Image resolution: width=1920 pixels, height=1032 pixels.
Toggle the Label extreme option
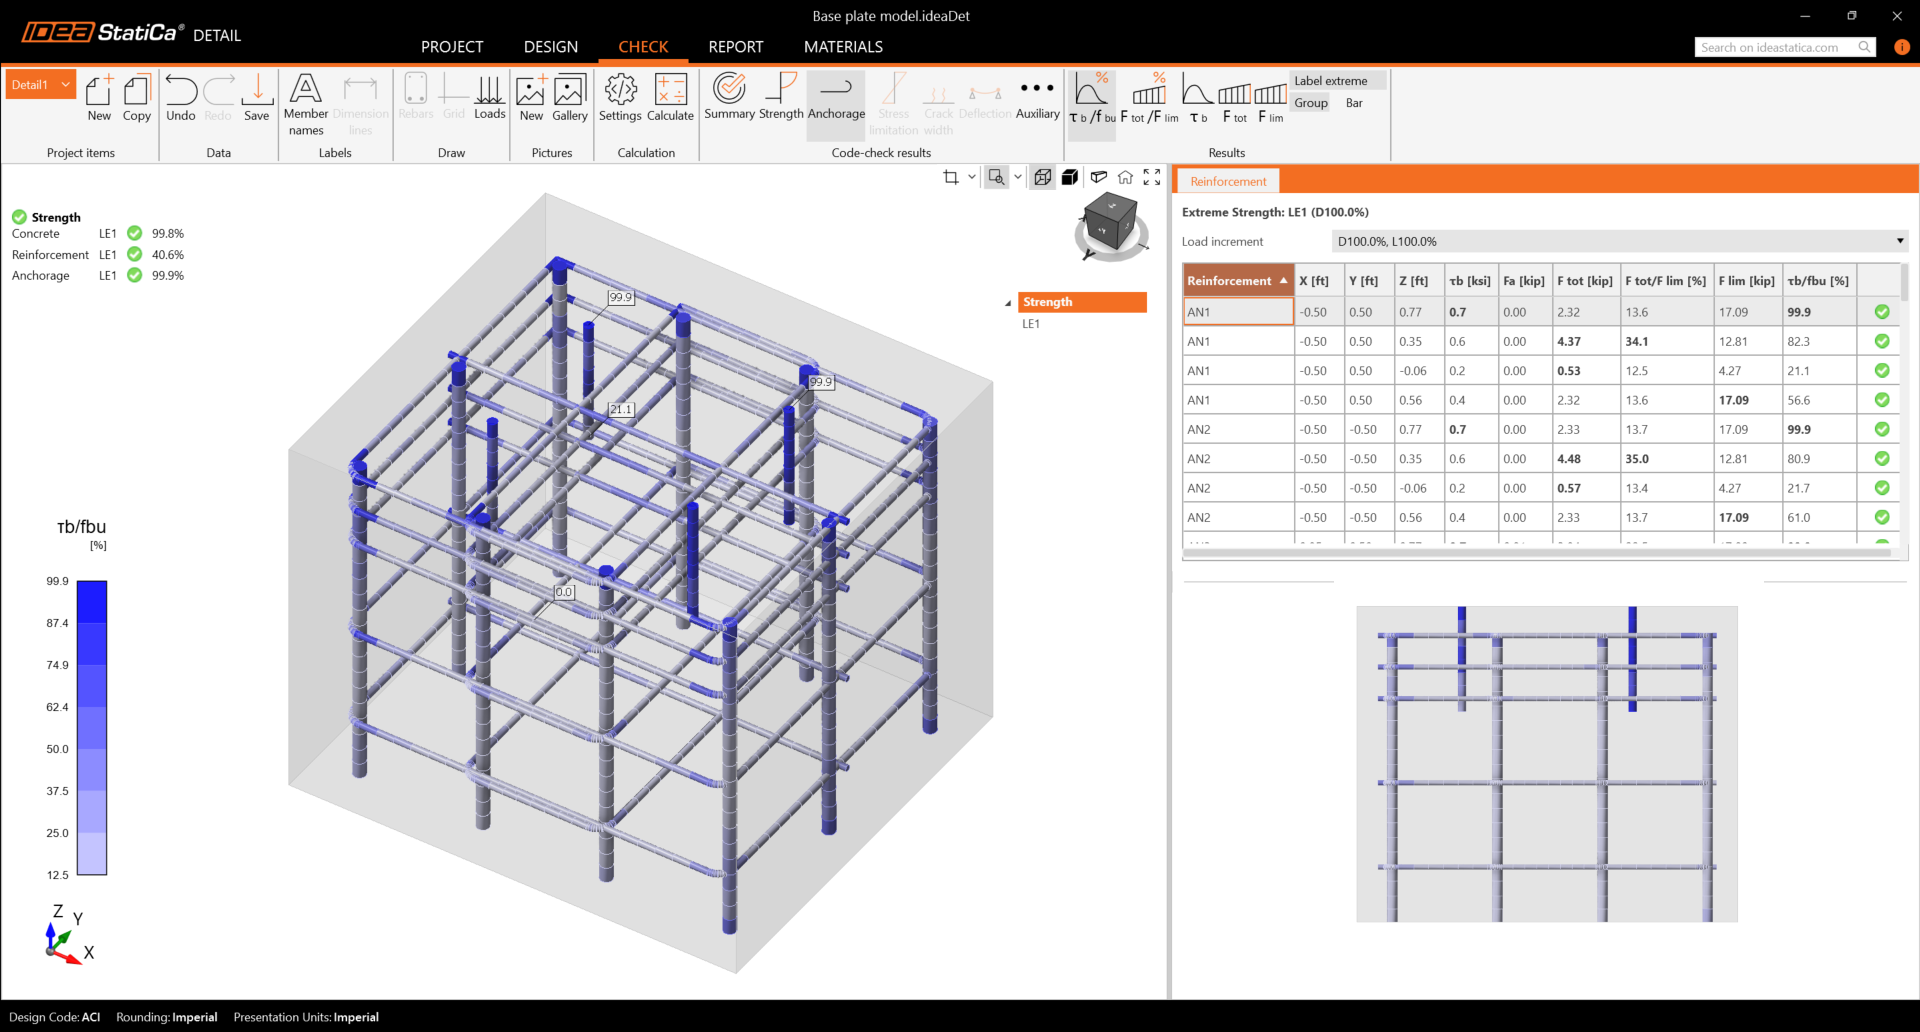tap(1330, 81)
